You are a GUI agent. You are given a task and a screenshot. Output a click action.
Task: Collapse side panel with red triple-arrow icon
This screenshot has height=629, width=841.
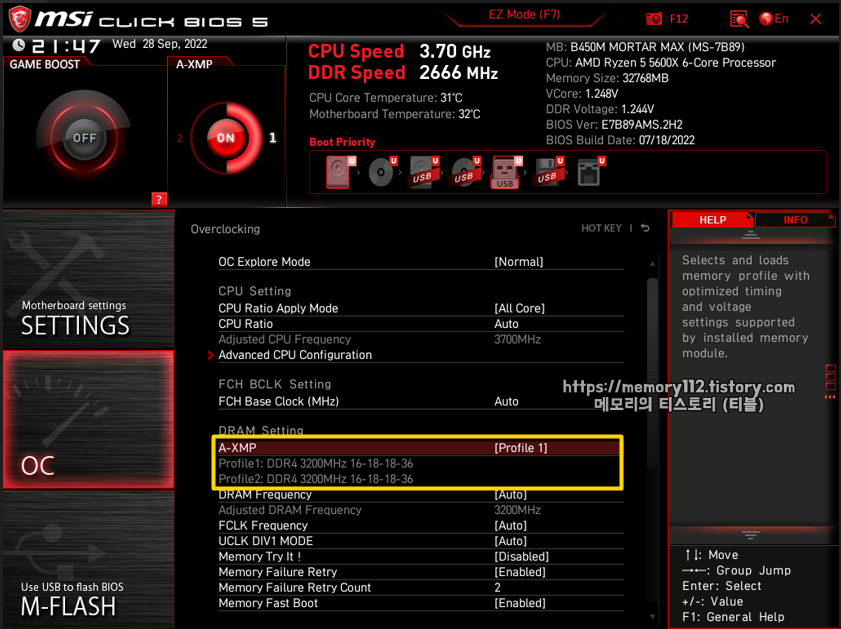(830, 397)
